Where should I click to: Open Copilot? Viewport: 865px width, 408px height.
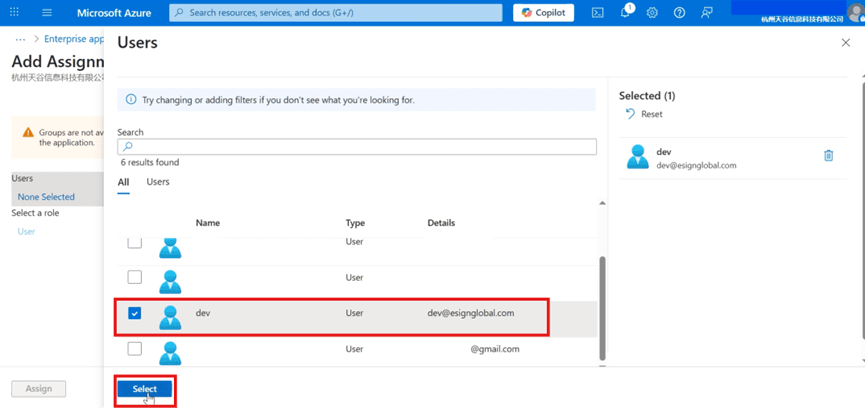(x=543, y=13)
